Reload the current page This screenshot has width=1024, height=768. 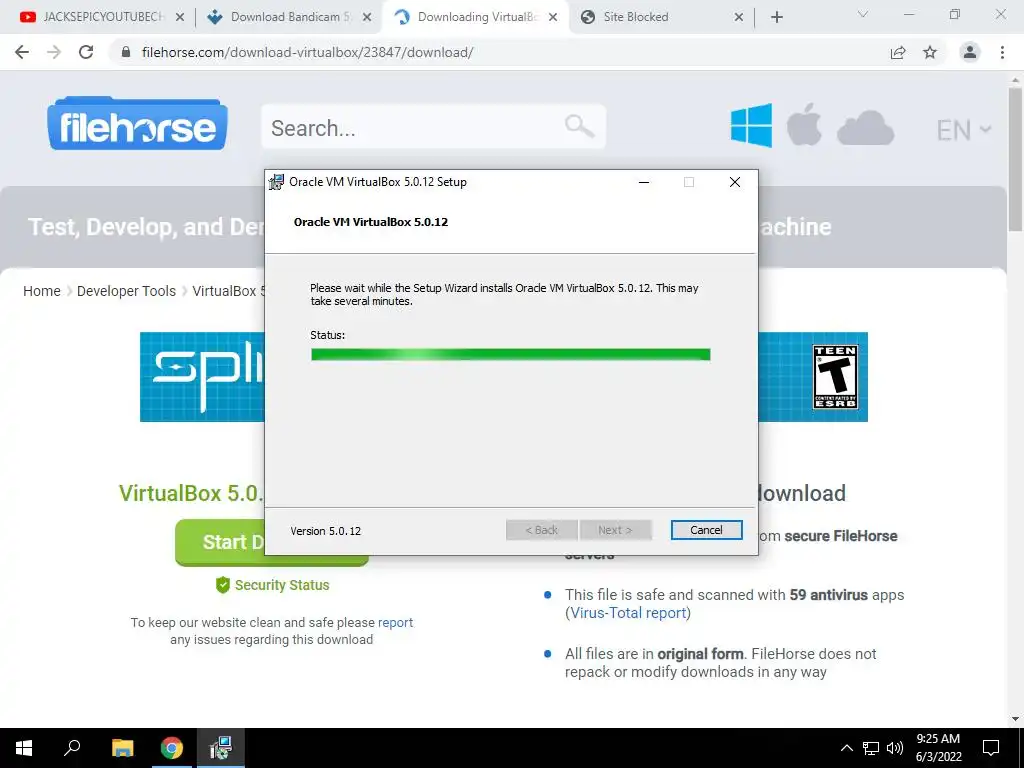[86, 52]
